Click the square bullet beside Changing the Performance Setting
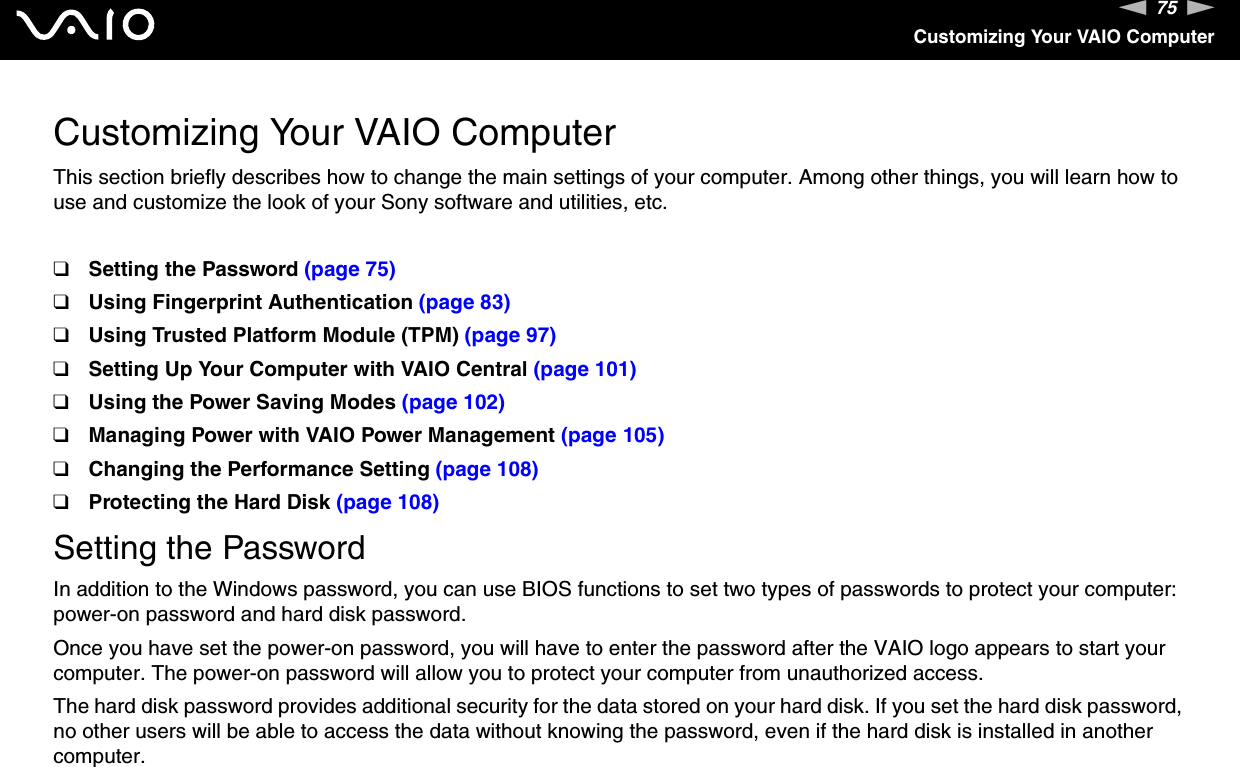 (x=61, y=469)
